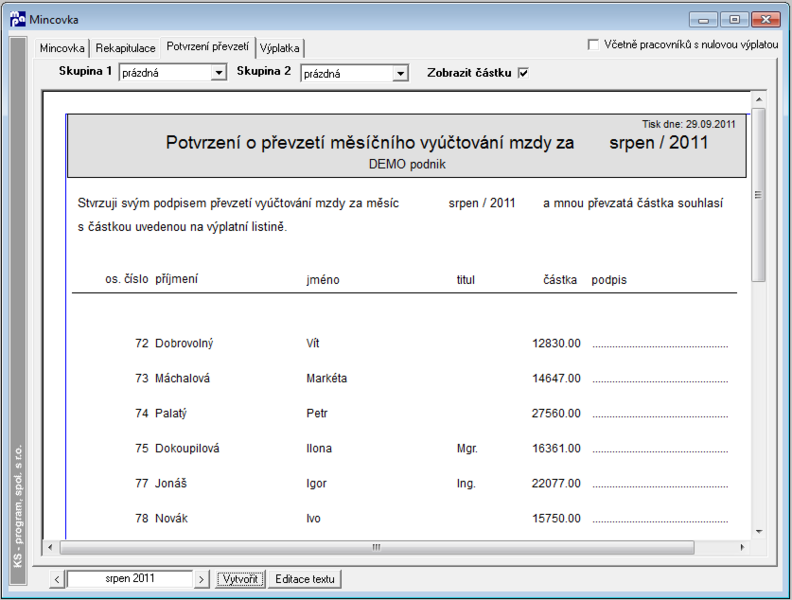The image size is (792, 600).
Task: Click the horizontal scrollbar left arrow
Action: 50,547
